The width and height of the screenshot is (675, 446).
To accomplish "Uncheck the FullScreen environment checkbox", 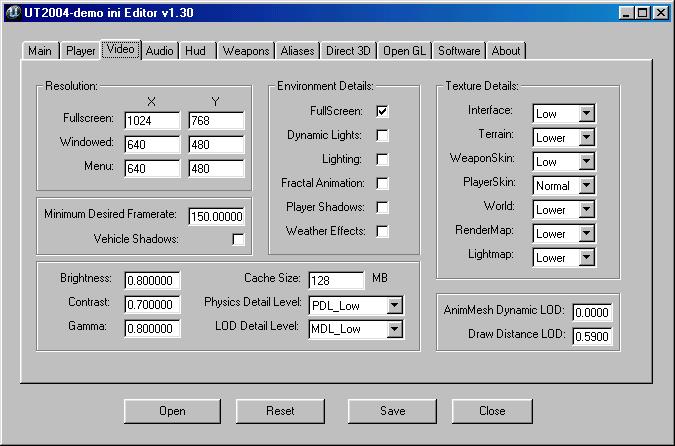I will click(x=382, y=111).
